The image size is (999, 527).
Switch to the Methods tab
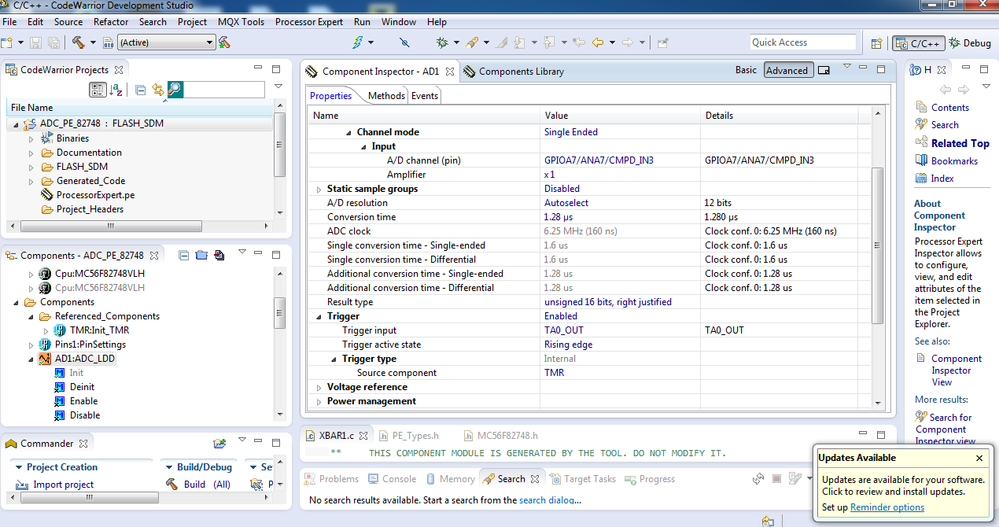pyautogui.click(x=386, y=96)
